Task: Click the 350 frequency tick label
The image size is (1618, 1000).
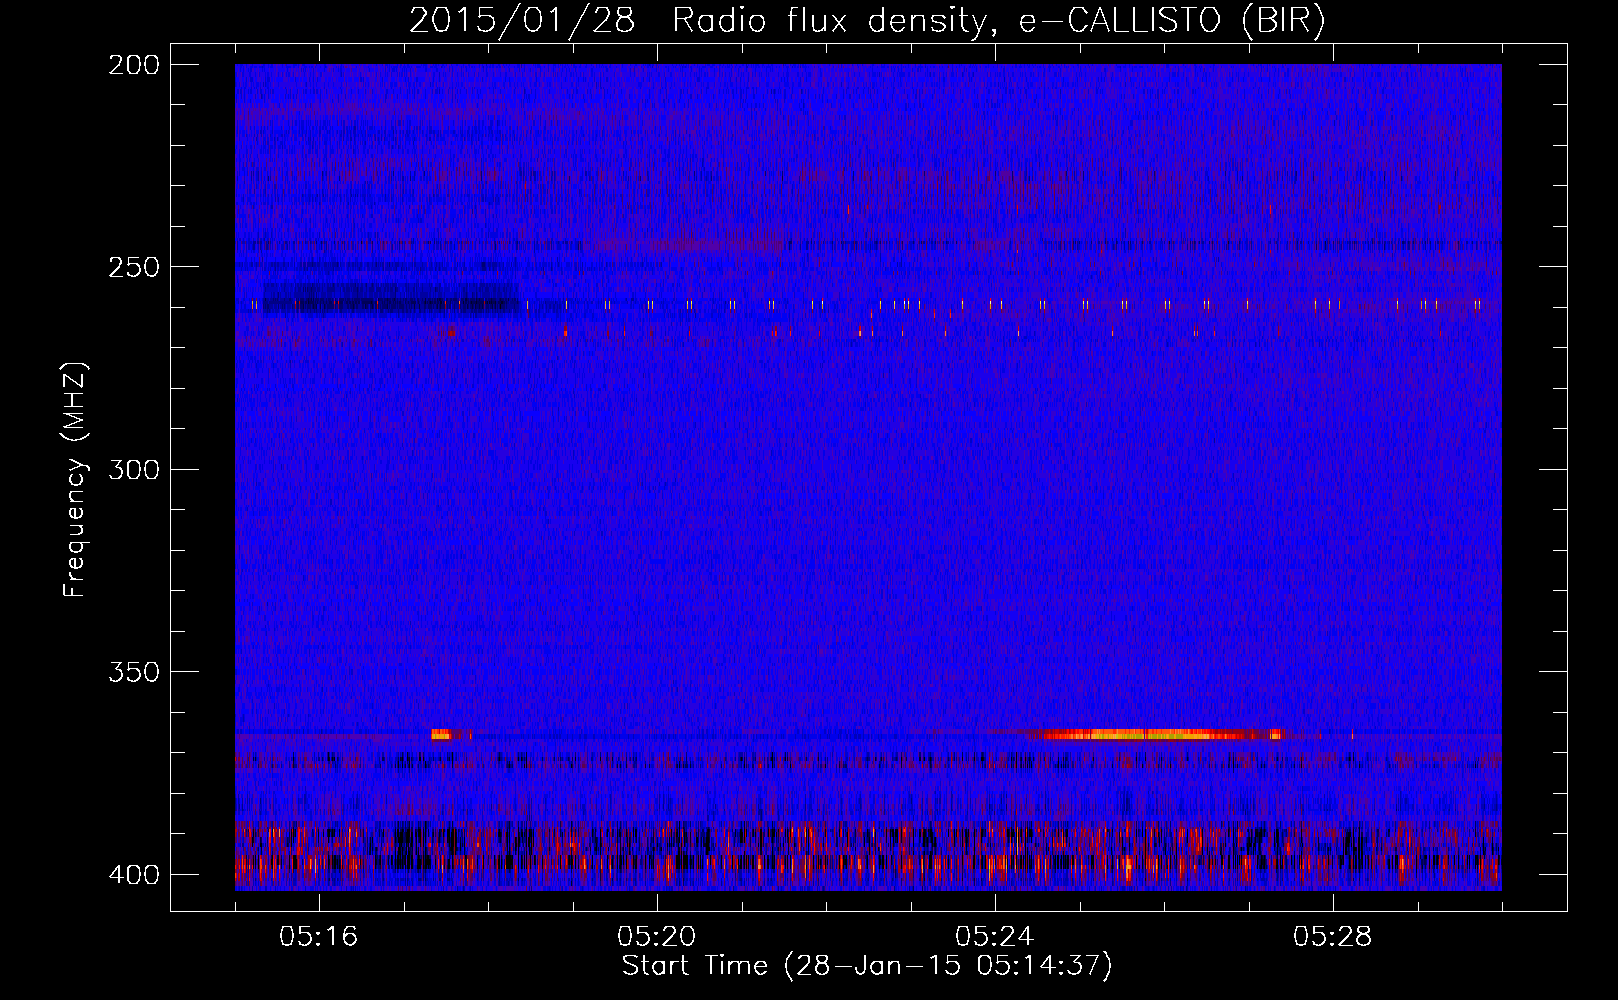Action: coord(134,672)
